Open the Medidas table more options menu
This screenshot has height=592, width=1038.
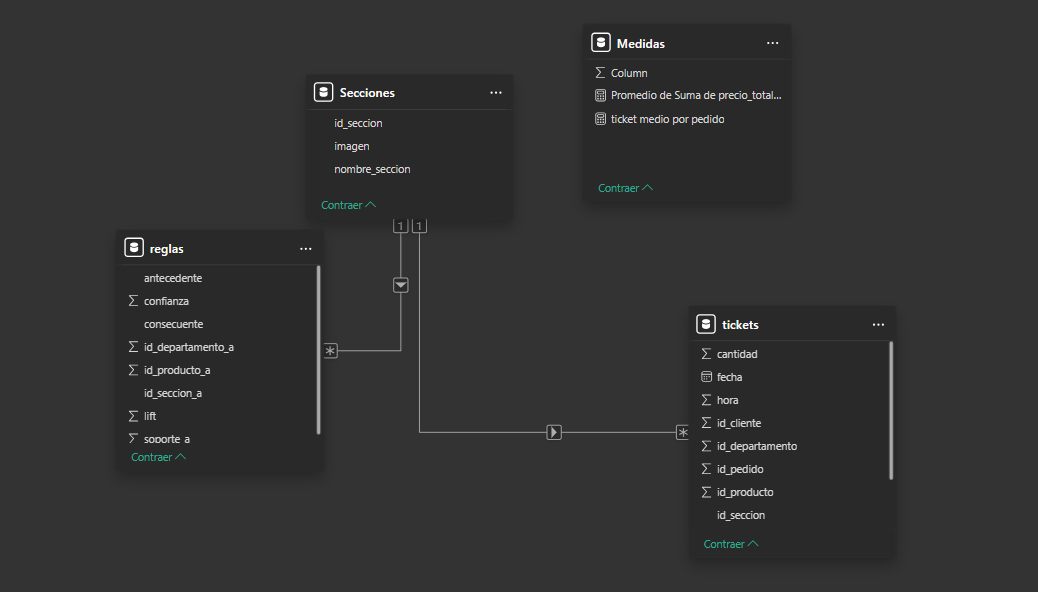coord(772,43)
